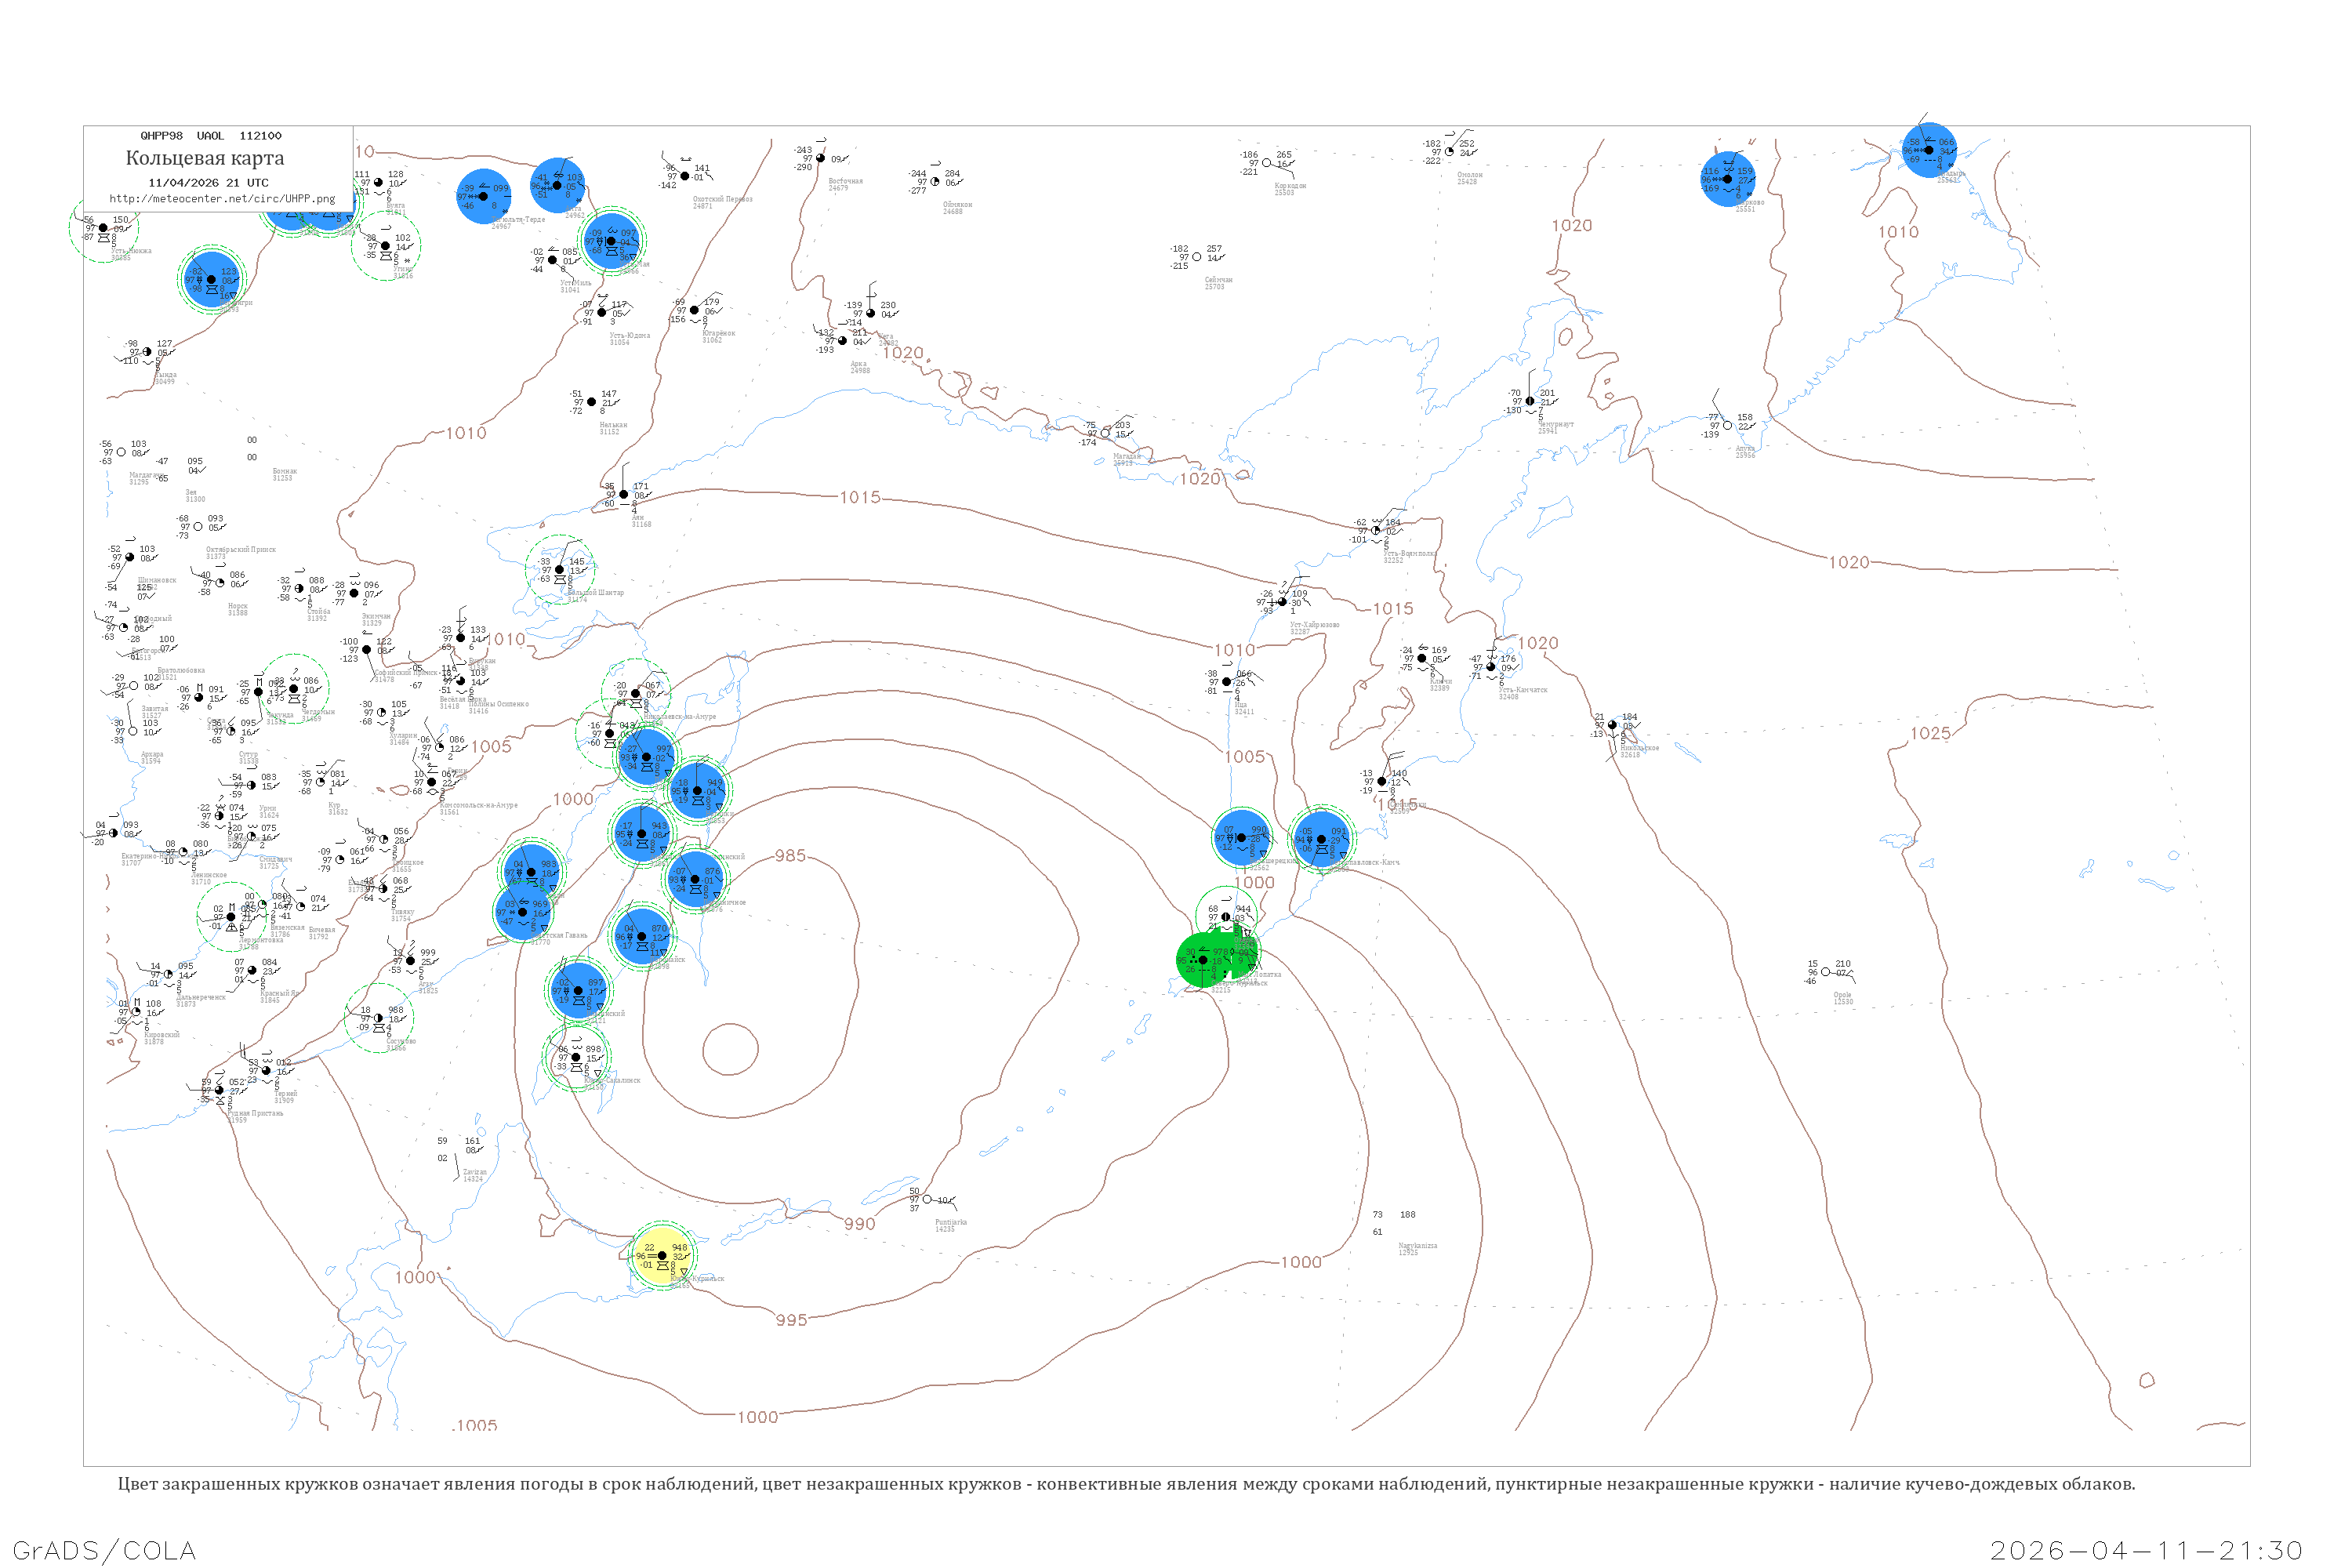
Task: Click the Opole 12530 station plot
Action: [x=1826, y=972]
